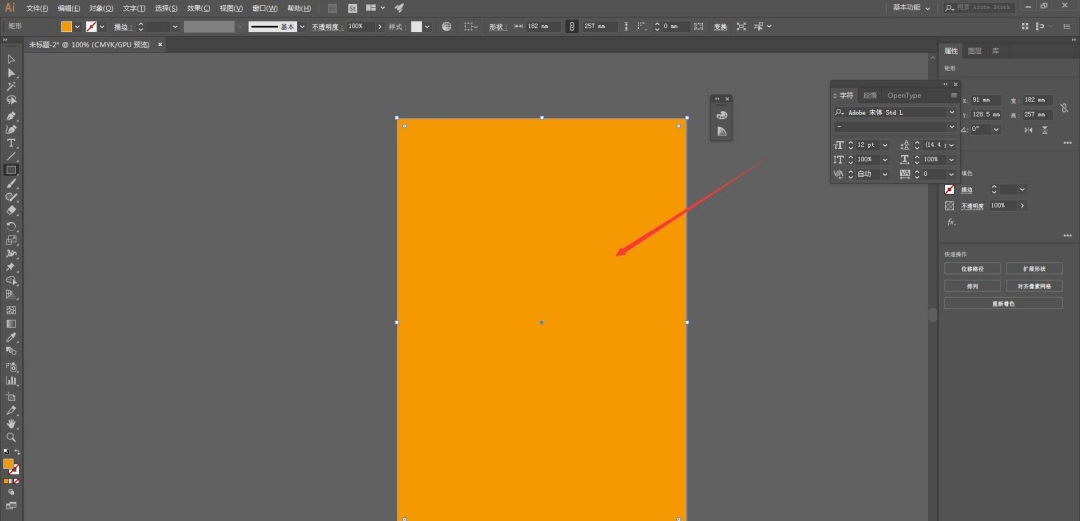Select the Selection tool (black arrow)
The image size is (1080, 521).
point(11,60)
